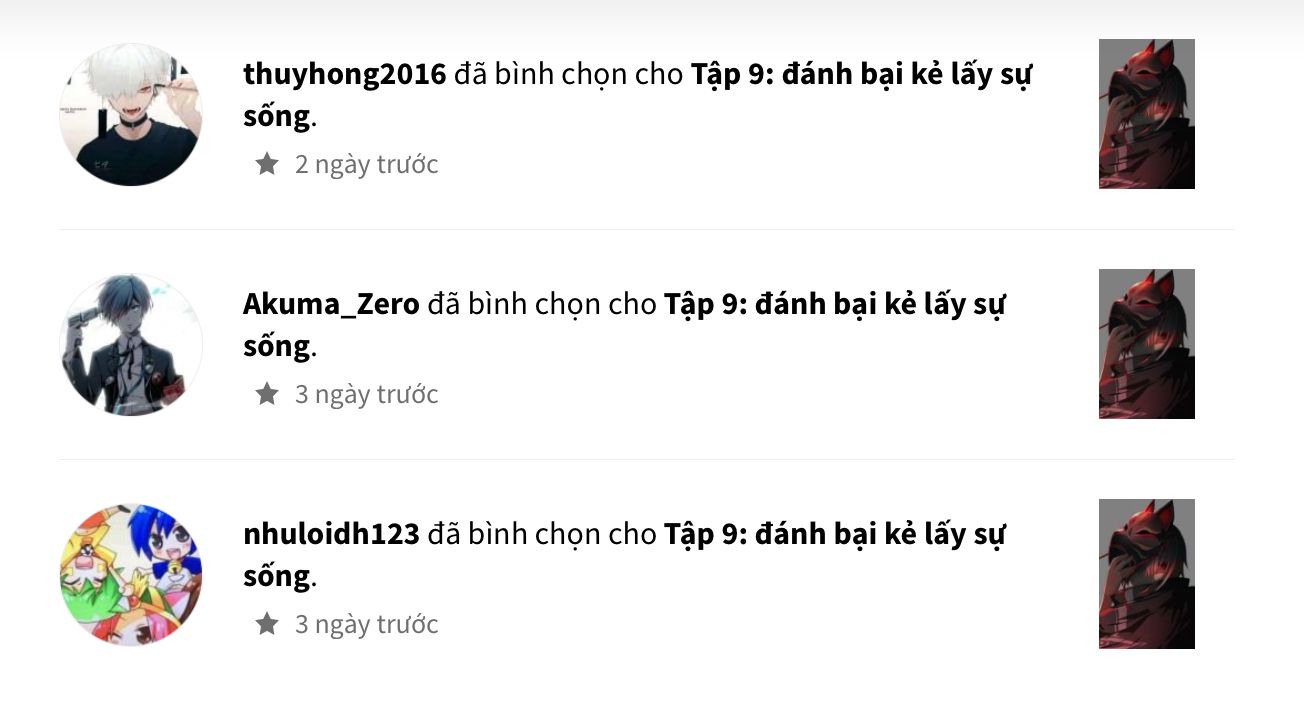
Task: Visit the nhuloidh123 username link
Action: click(331, 535)
